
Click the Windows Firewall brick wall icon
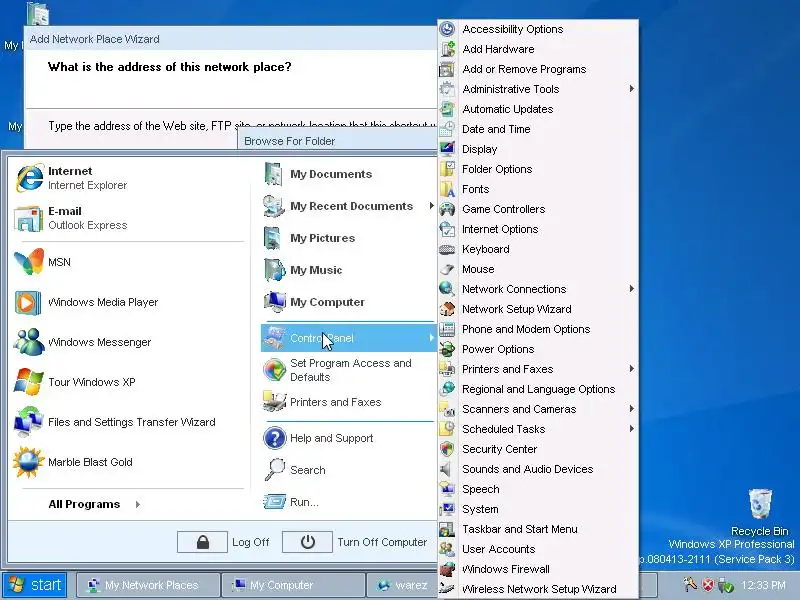pos(447,569)
